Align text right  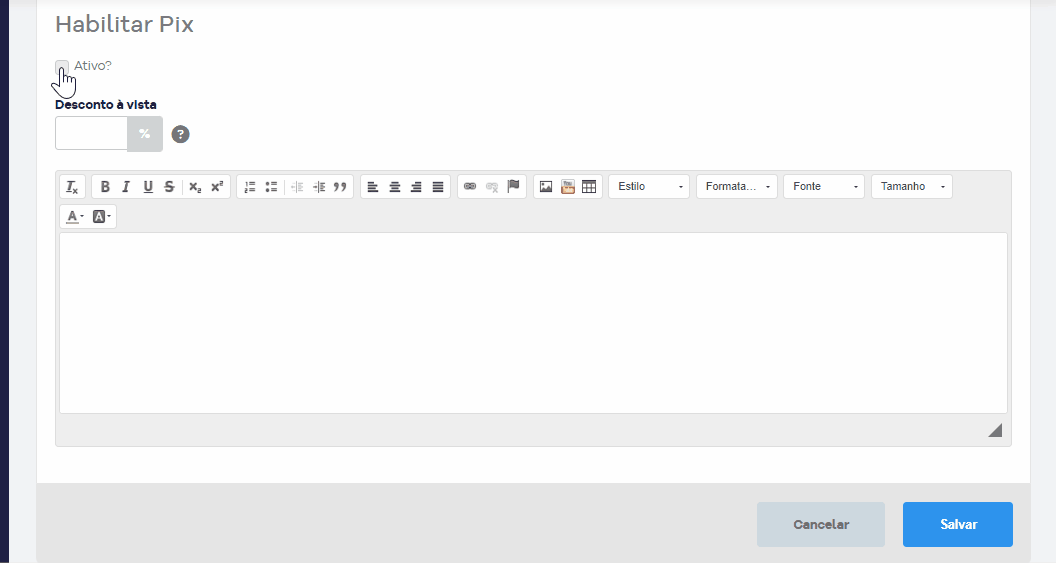(416, 187)
